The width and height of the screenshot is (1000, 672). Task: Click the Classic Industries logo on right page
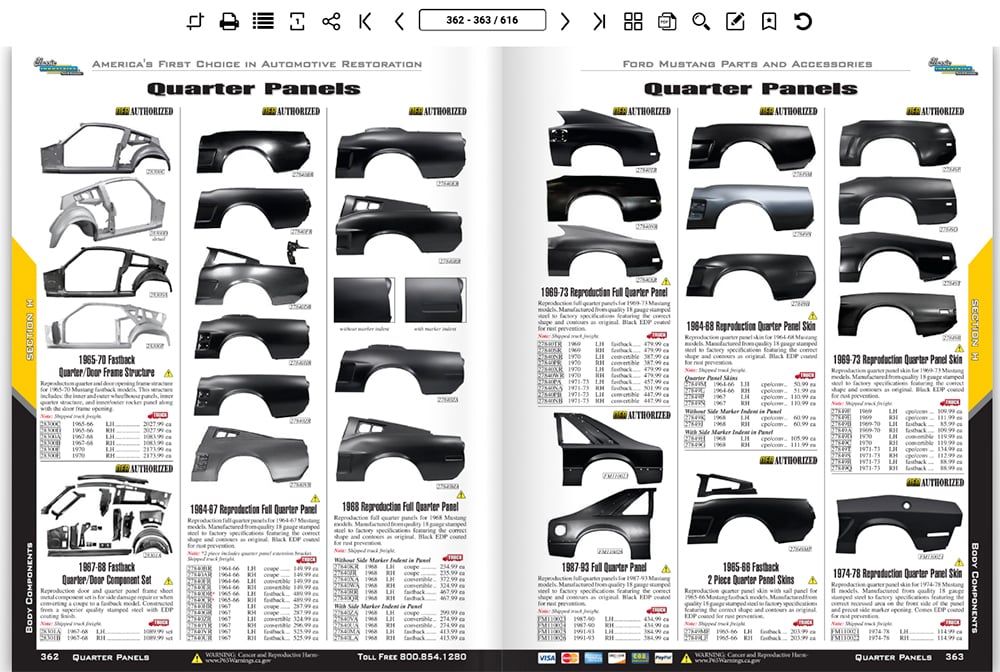point(953,66)
